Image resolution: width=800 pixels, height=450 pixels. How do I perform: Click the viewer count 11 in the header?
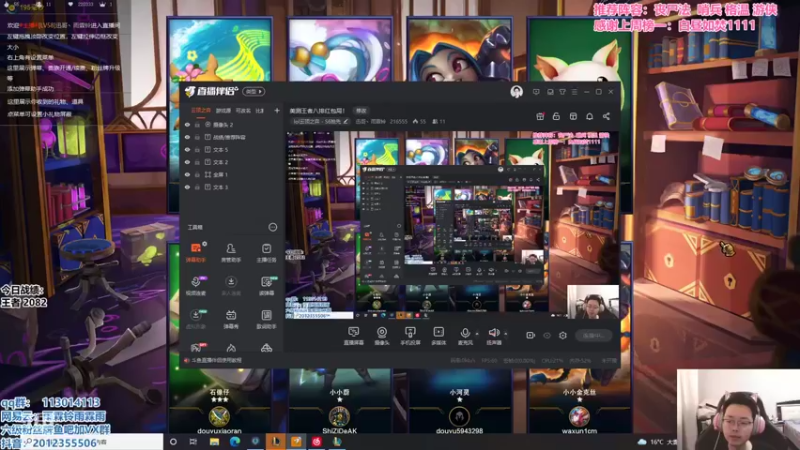click(x=439, y=121)
